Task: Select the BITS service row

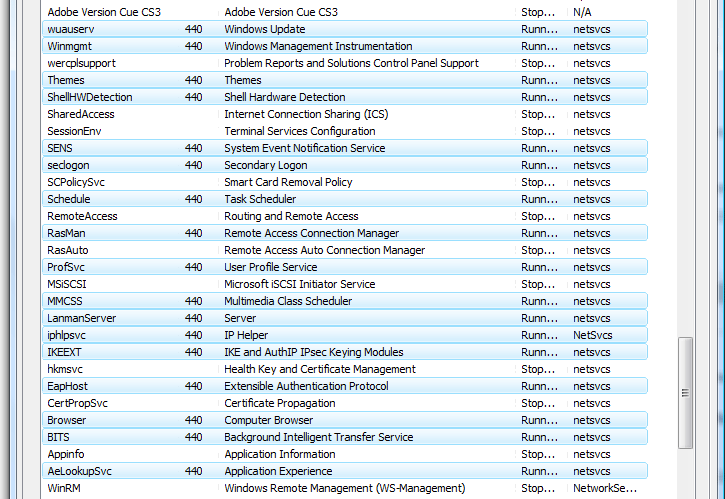Action: coord(344,437)
